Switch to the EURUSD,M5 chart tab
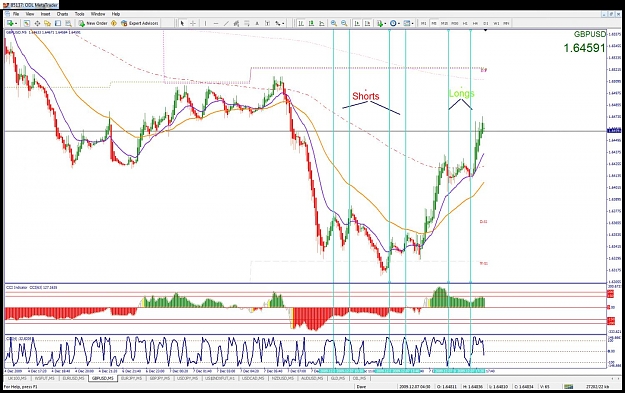Viewport: 625px width, 393px height. (x=73, y=378)
